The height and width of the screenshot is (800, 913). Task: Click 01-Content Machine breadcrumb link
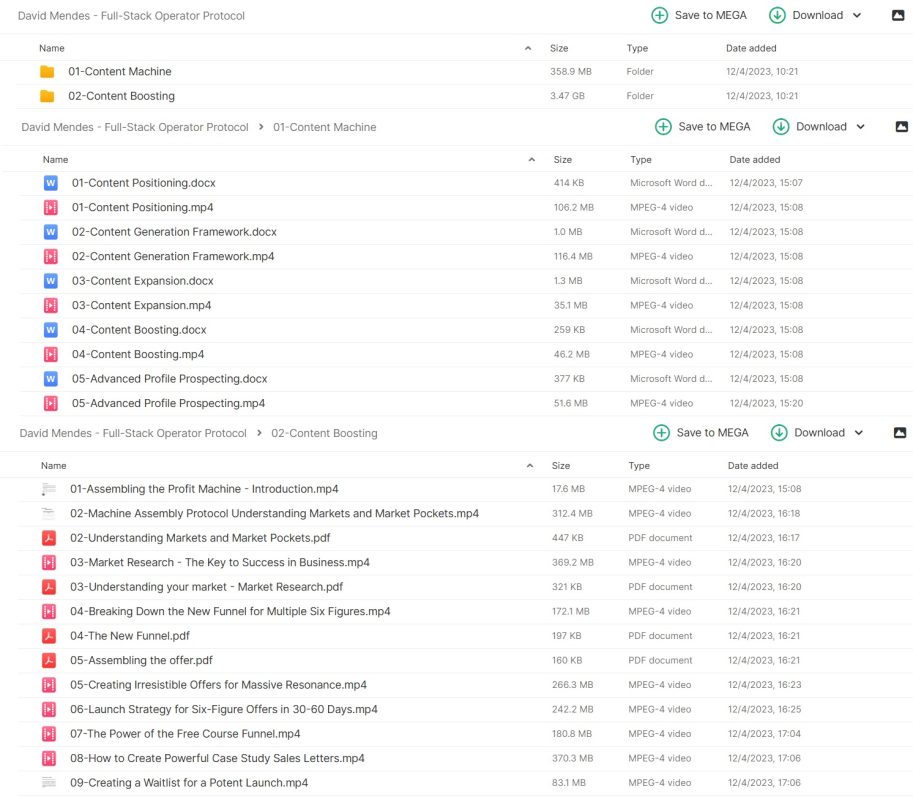324,127
